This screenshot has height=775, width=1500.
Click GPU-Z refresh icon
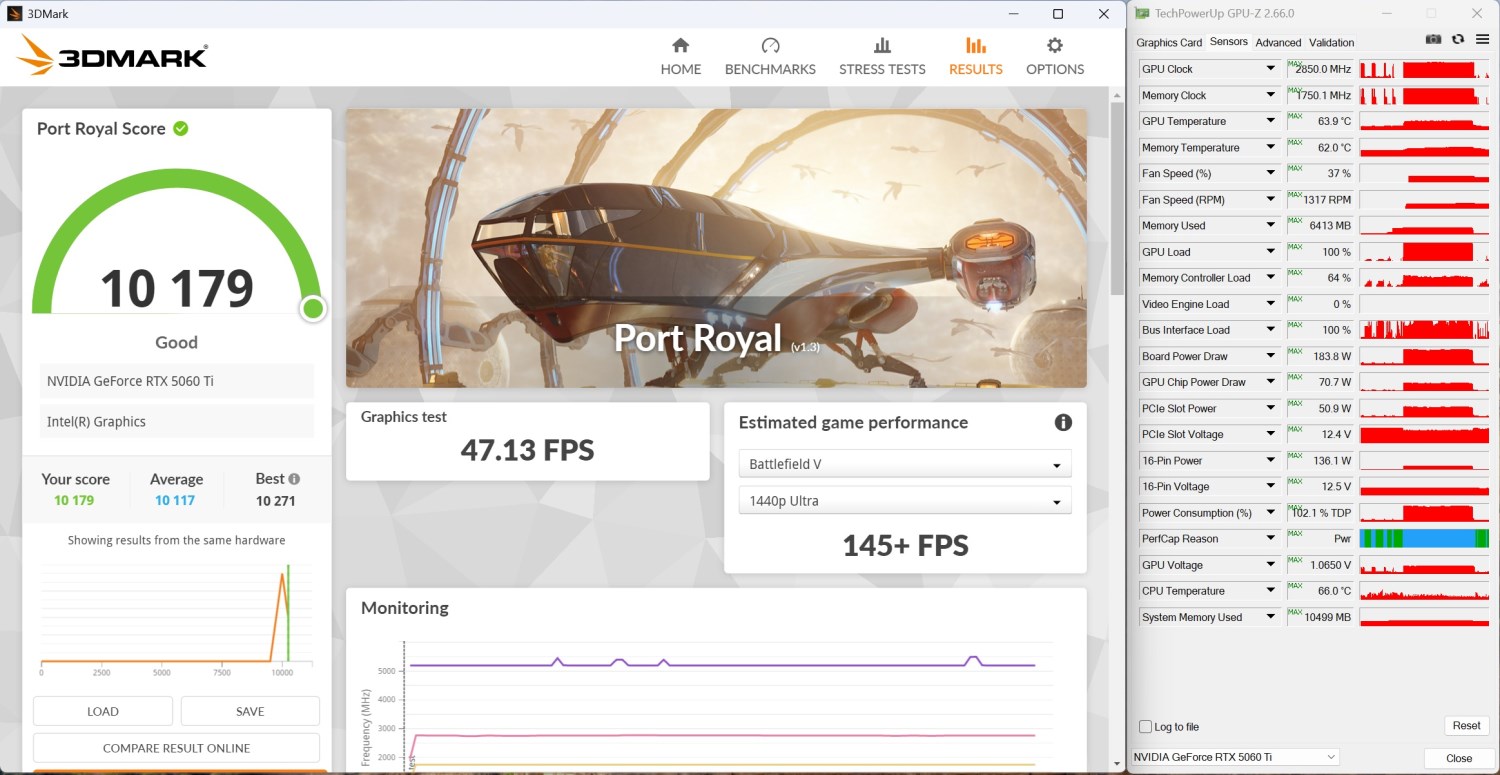pos(1458,40)
